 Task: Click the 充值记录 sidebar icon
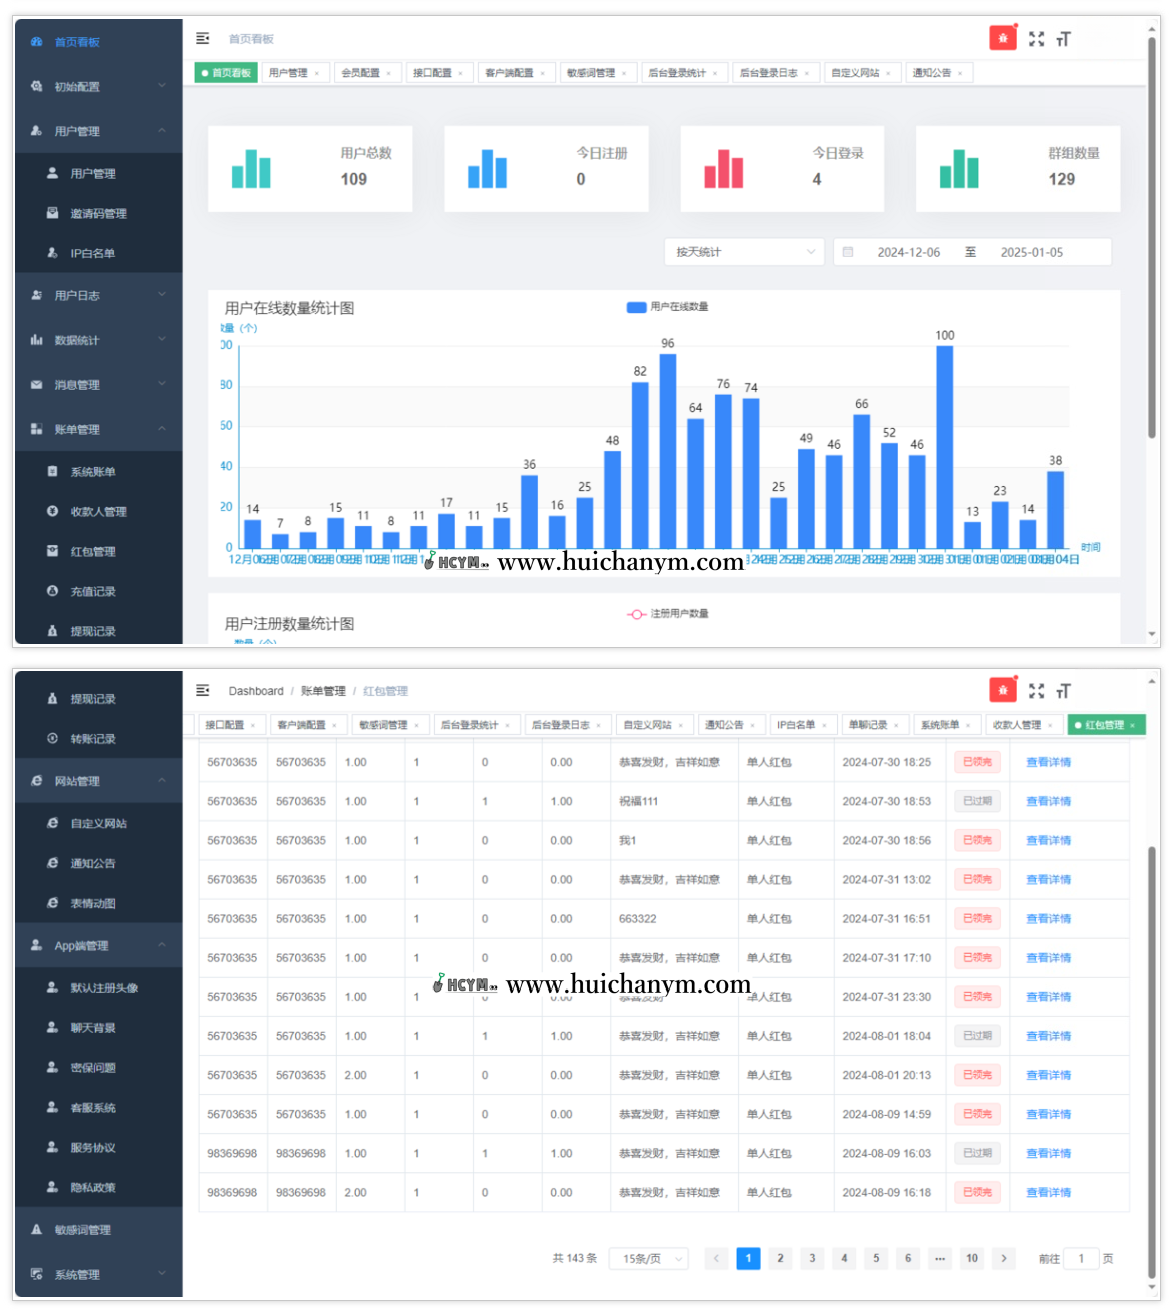coord(52,591)
